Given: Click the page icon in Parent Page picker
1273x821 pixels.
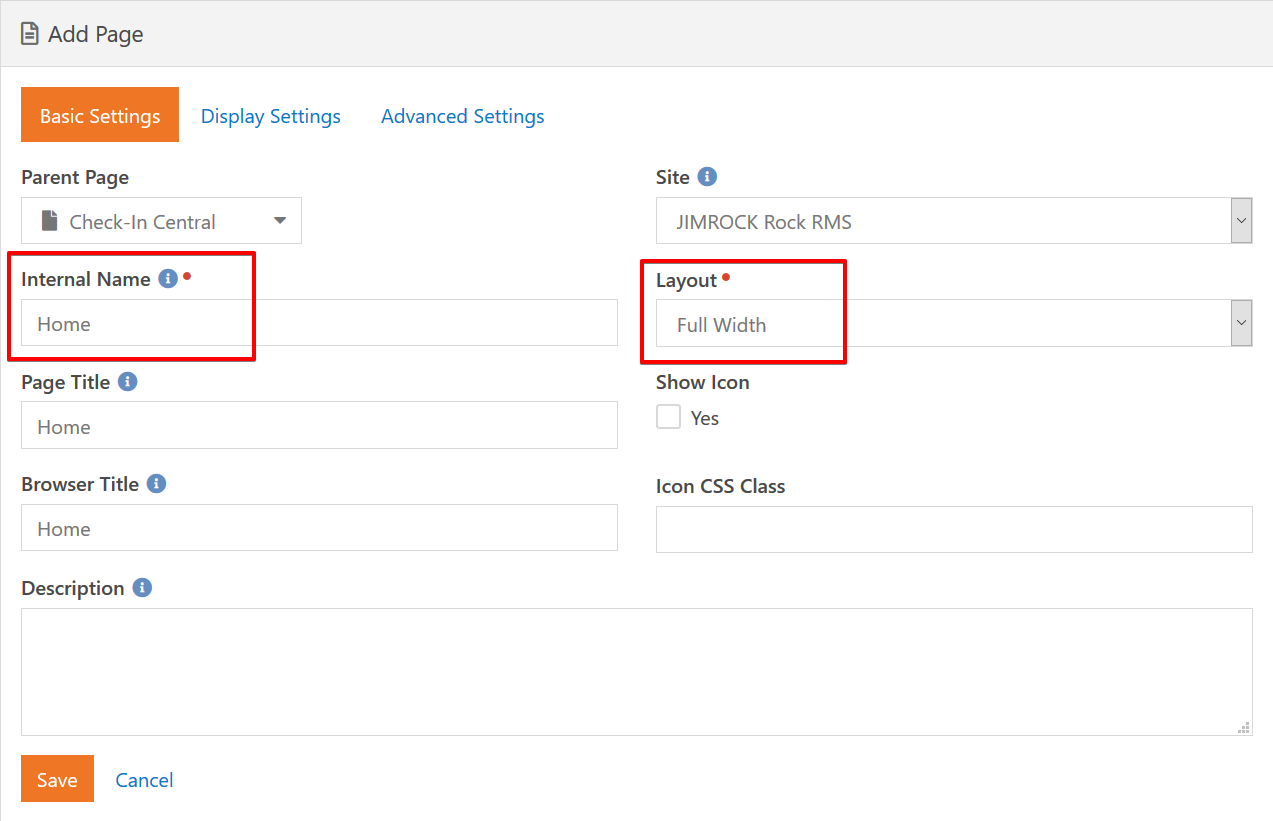Looking at the screenshot, I should coord(49,221).
